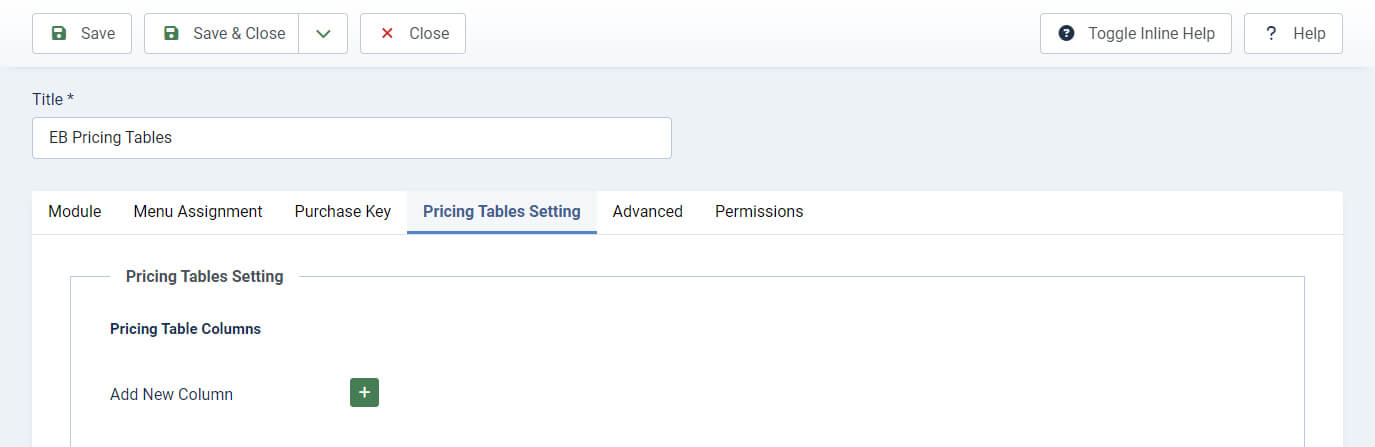The width and height of the screenshot is (1375, 447).
Task: Click the floppy disk icon on Save
Action: (x=59, y=33)
